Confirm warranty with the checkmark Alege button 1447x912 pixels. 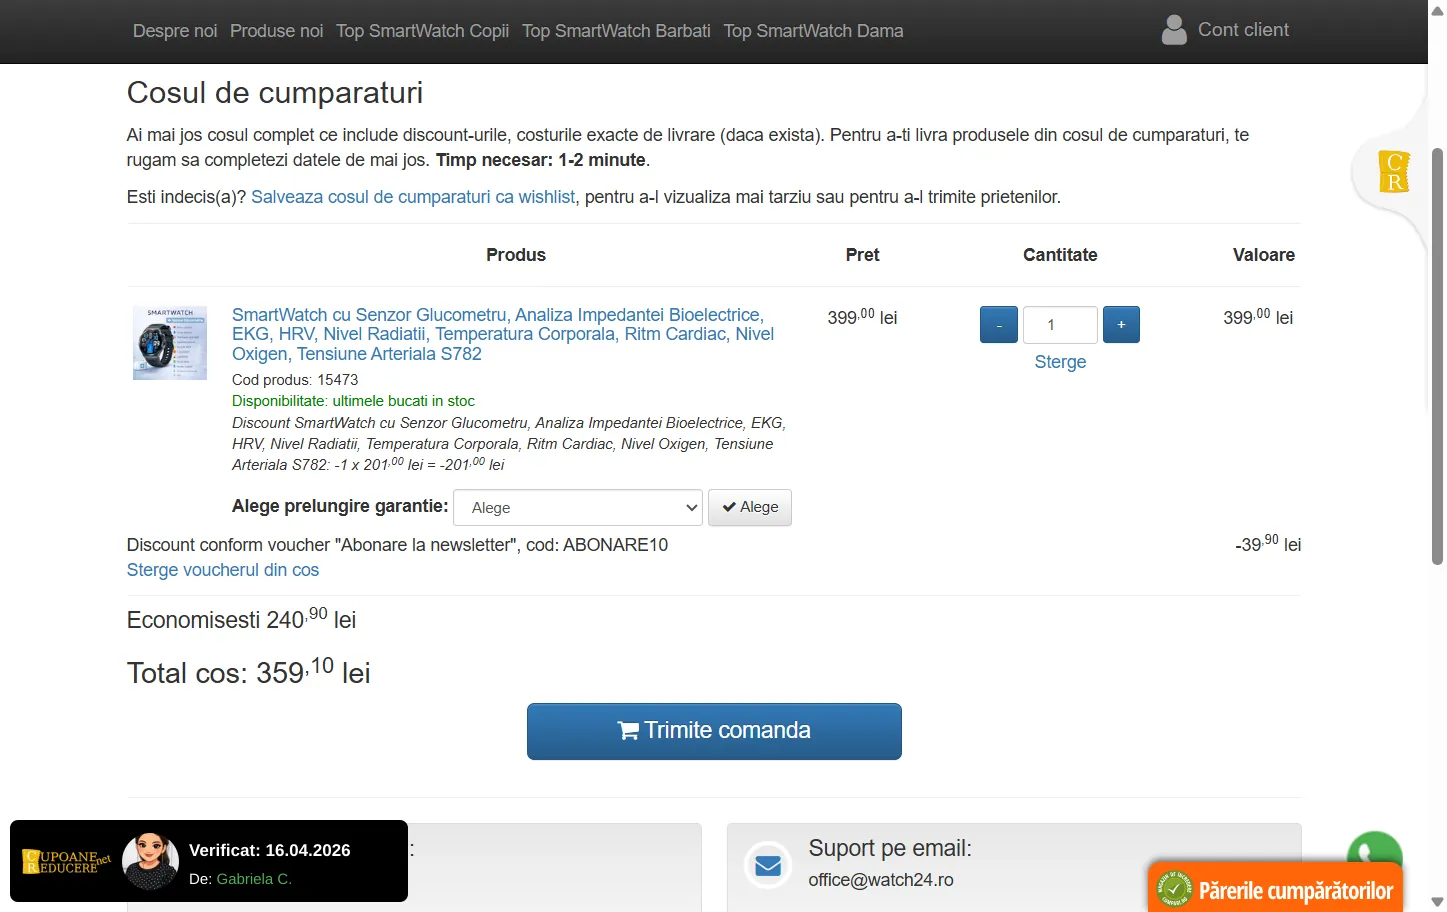click(750, 508)
